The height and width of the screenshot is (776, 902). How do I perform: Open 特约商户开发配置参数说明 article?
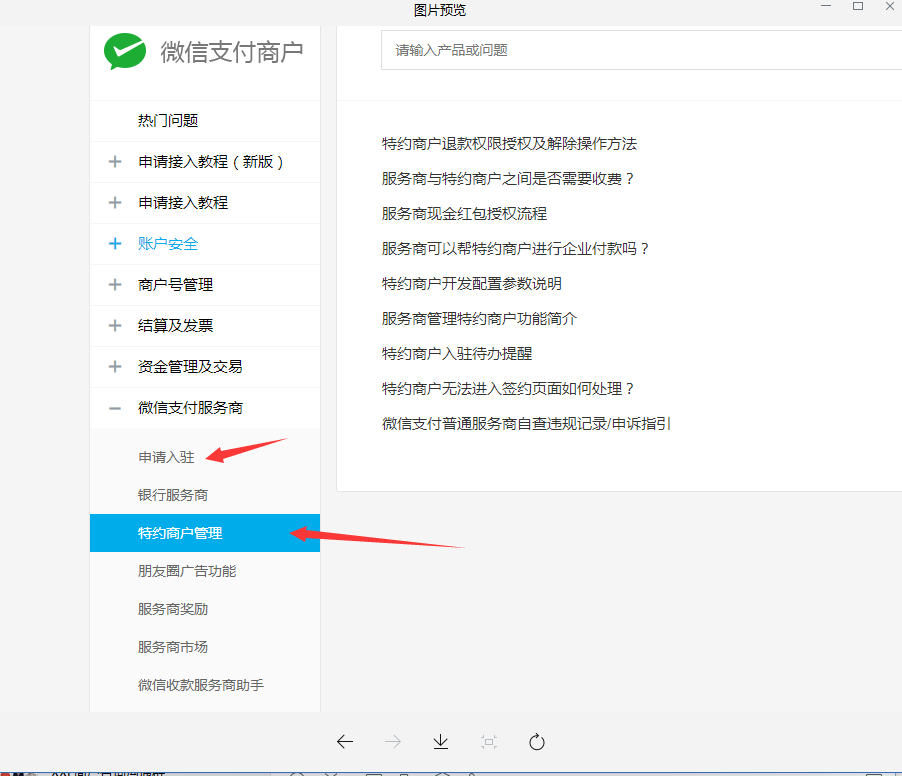click(472, 284)
